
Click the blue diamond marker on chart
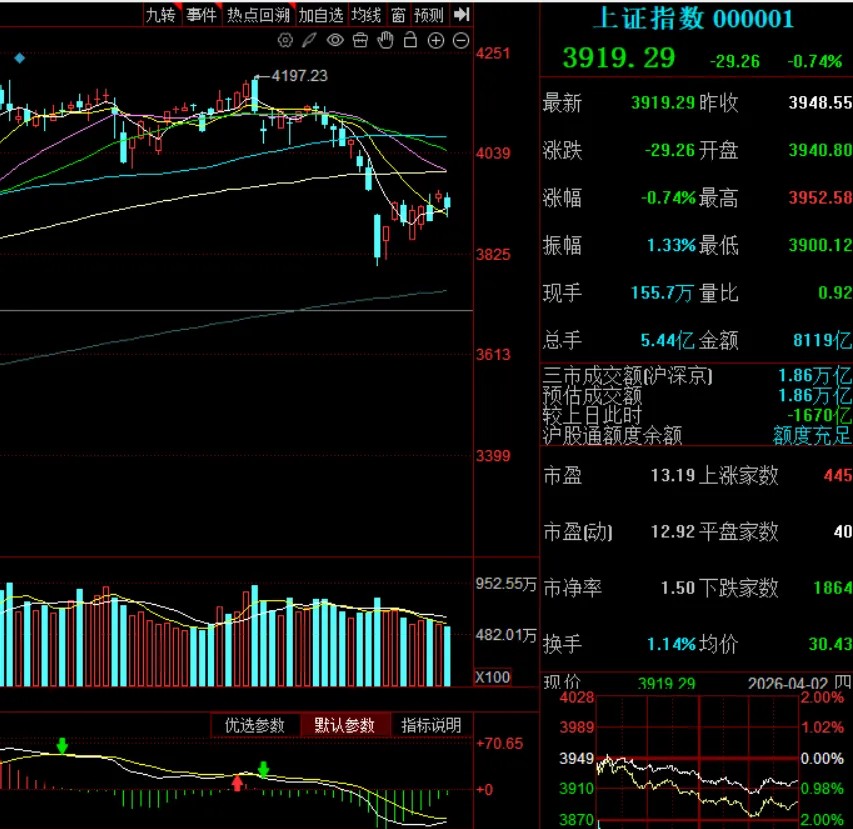[x=20, y=58]
